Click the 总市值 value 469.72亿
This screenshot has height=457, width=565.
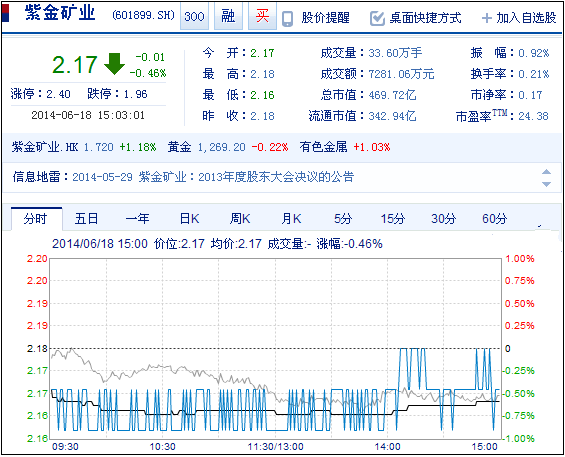(392, 95)
